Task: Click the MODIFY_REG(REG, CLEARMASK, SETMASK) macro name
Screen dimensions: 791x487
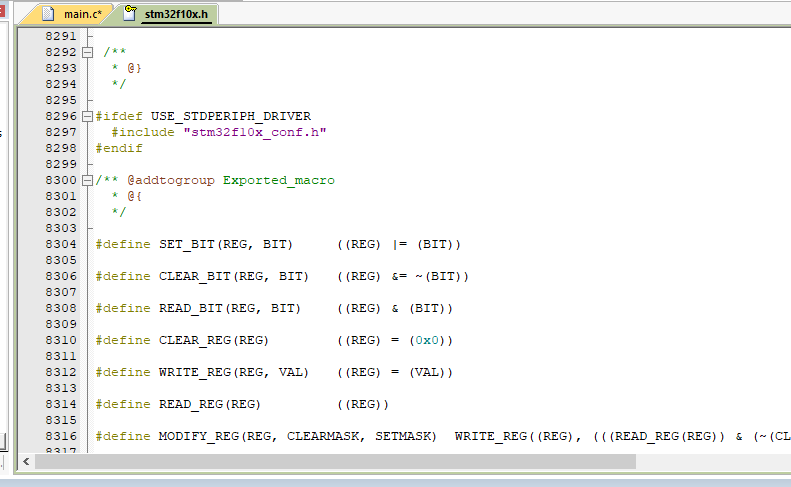Action: click(297, 436)
